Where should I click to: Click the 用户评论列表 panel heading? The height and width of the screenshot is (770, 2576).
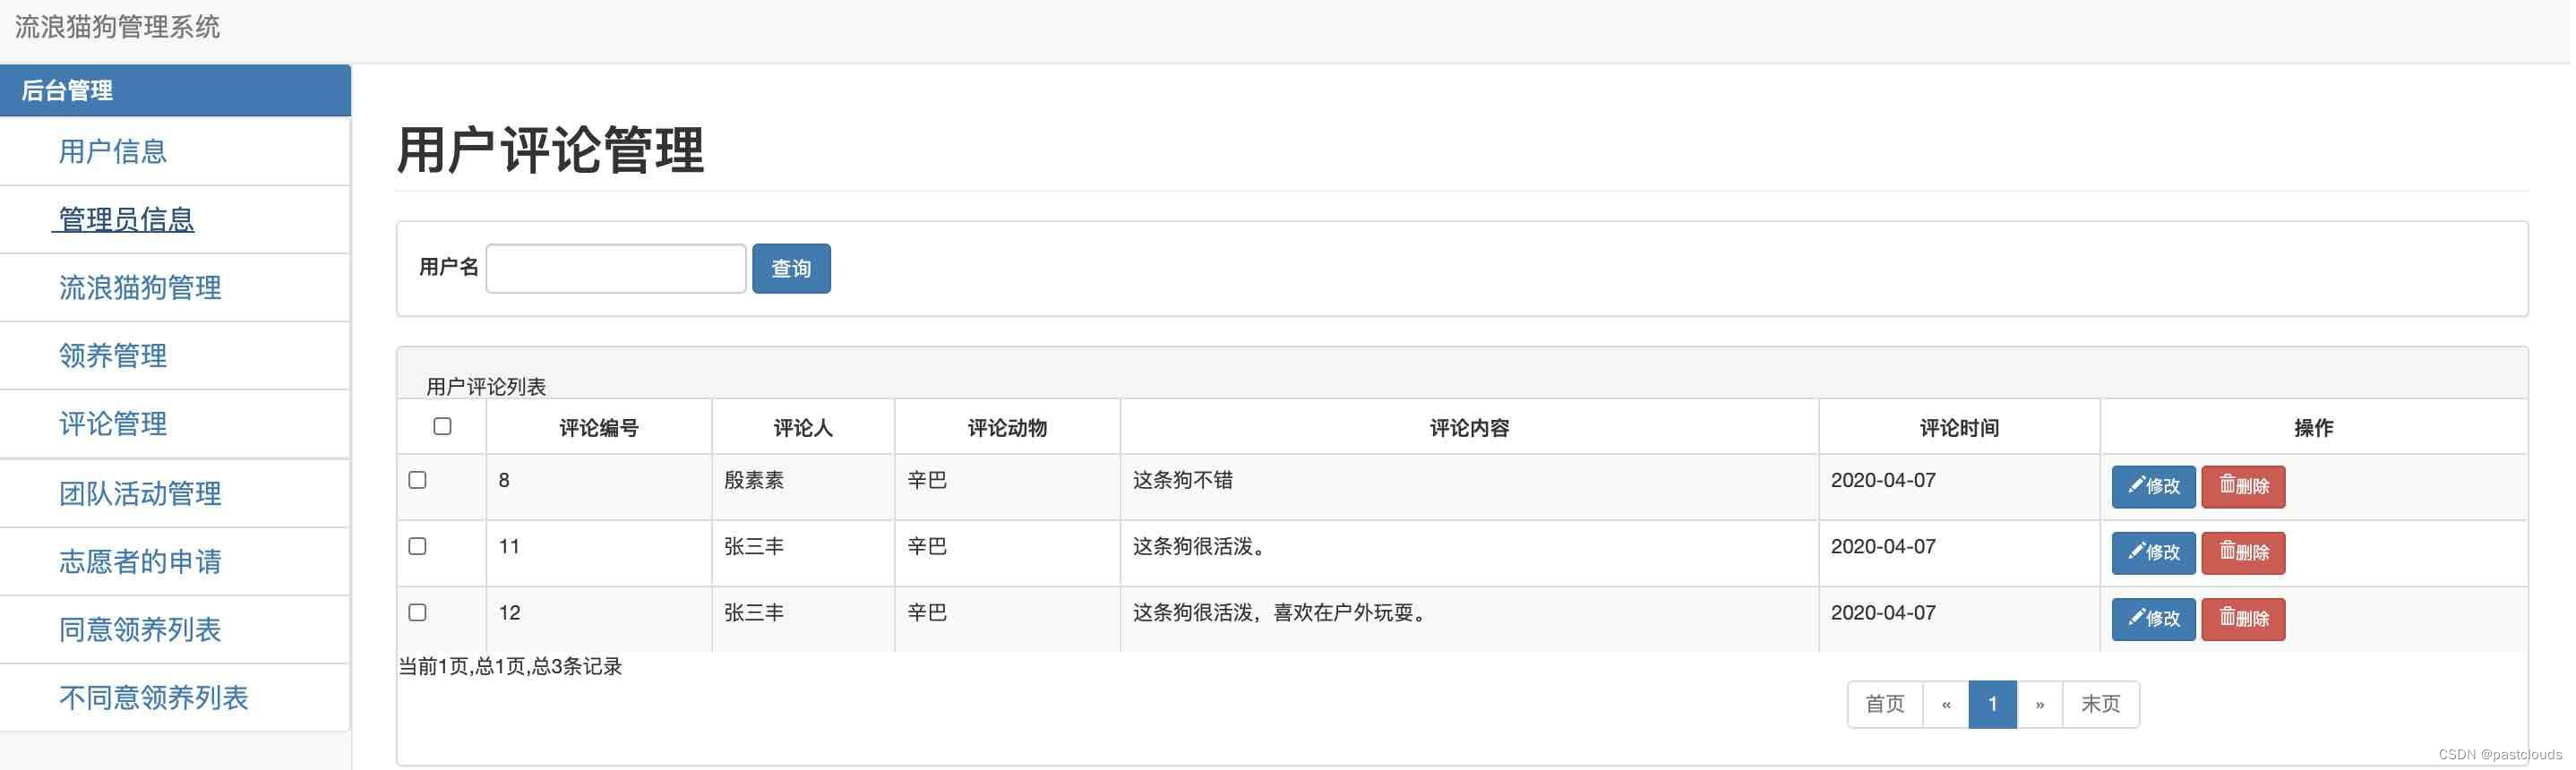[487, 387]
